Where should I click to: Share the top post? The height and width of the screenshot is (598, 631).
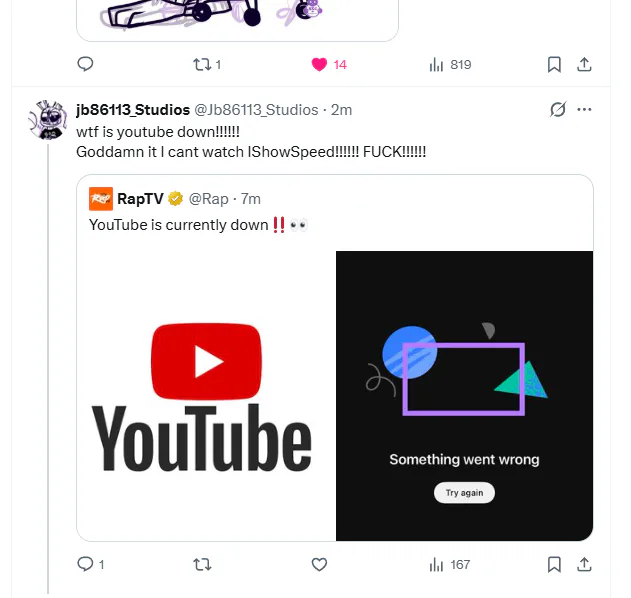[x=585, y=64]
